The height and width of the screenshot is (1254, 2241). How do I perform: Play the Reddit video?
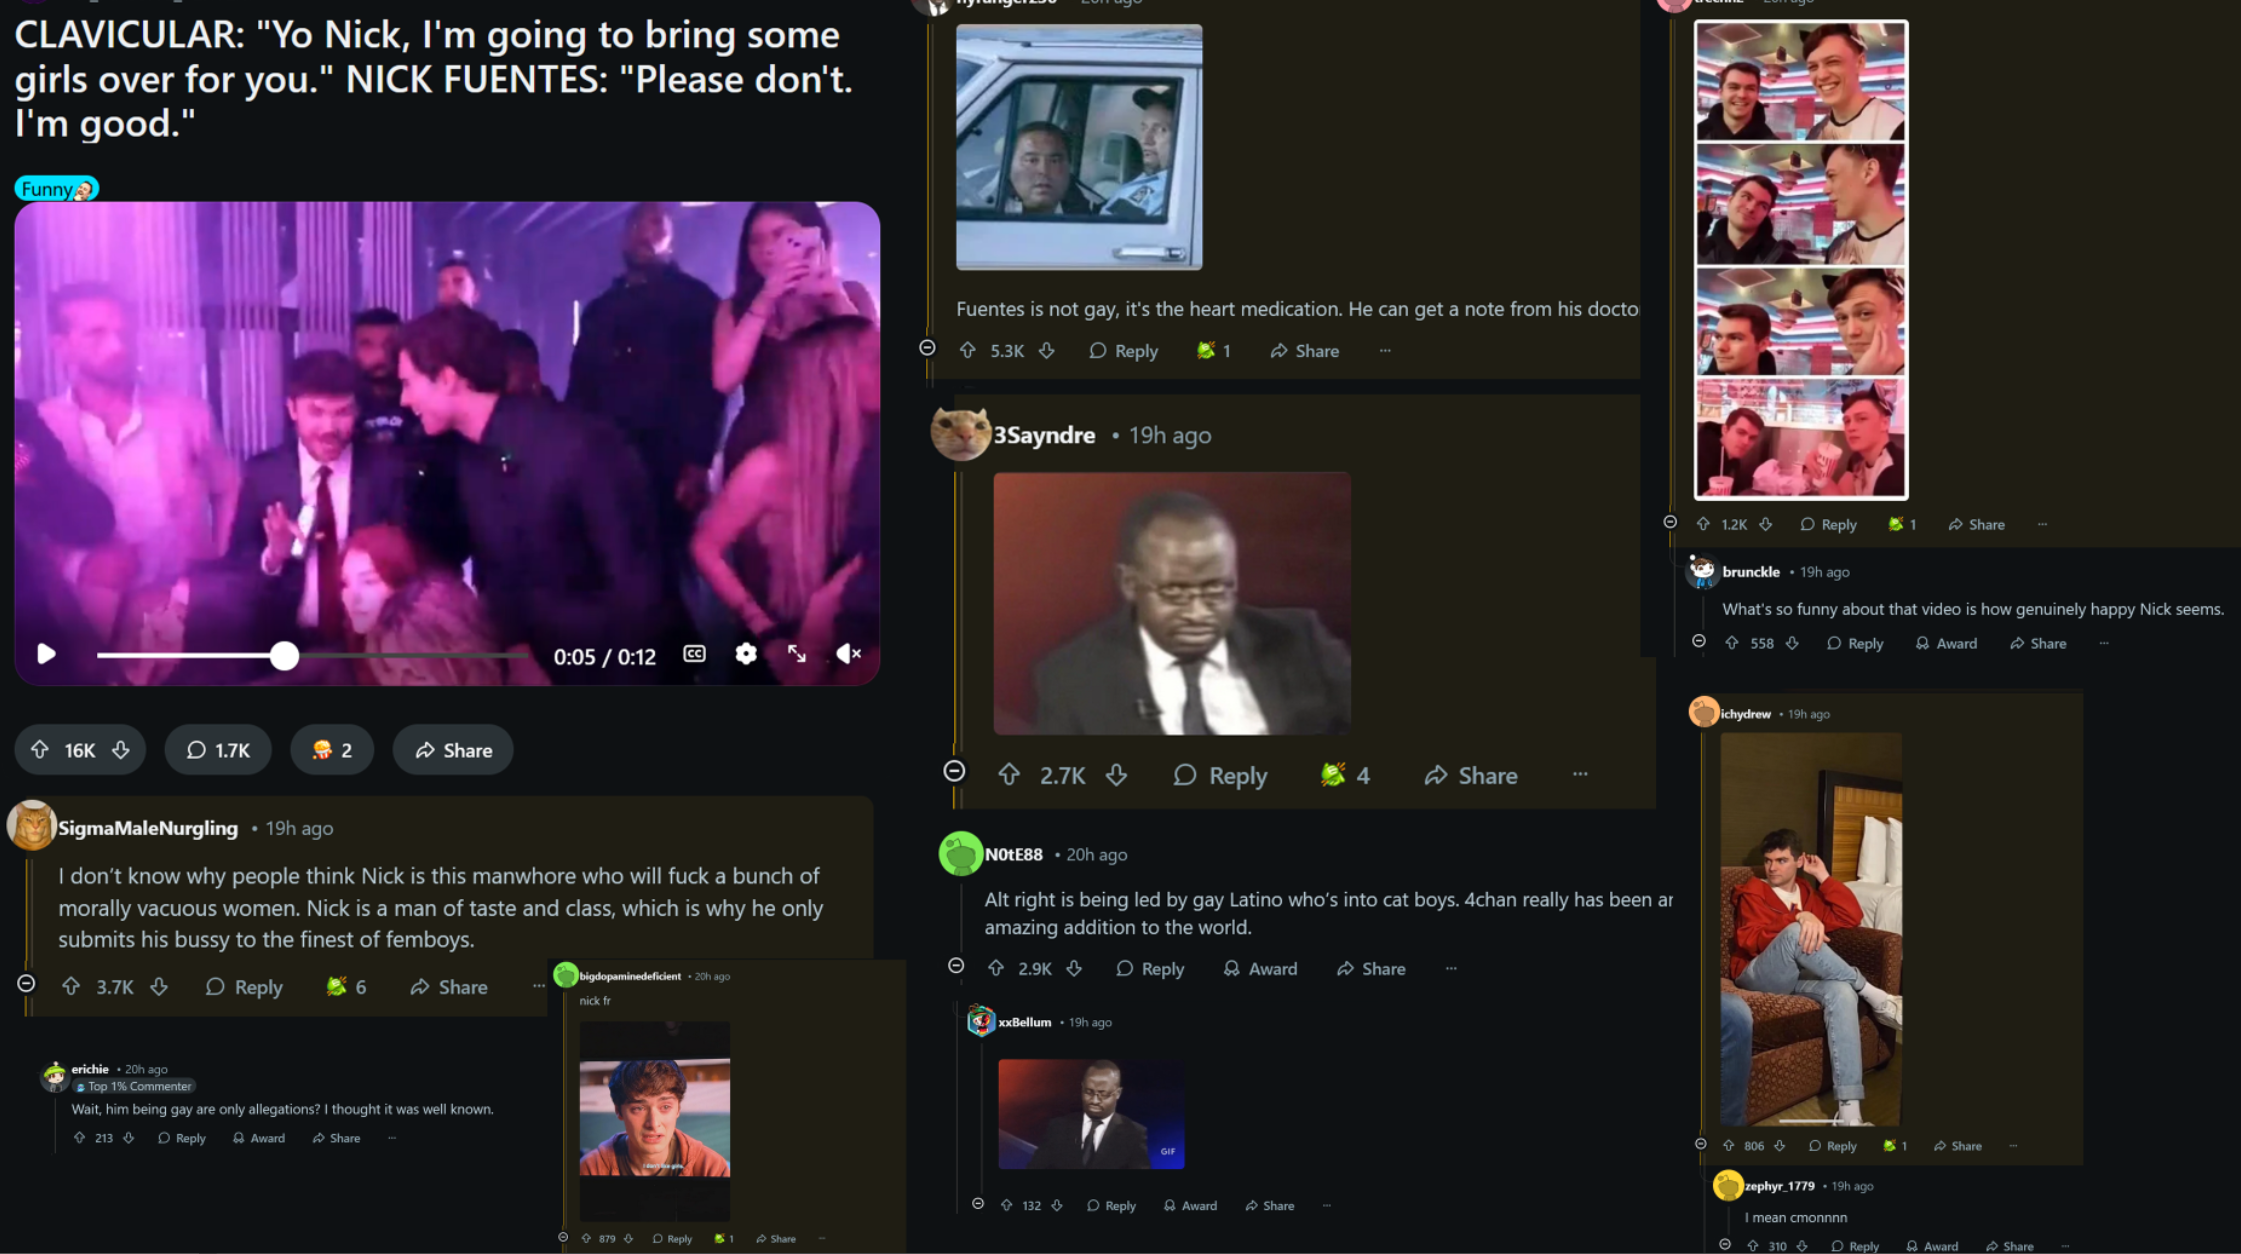[x=46, y=654]
